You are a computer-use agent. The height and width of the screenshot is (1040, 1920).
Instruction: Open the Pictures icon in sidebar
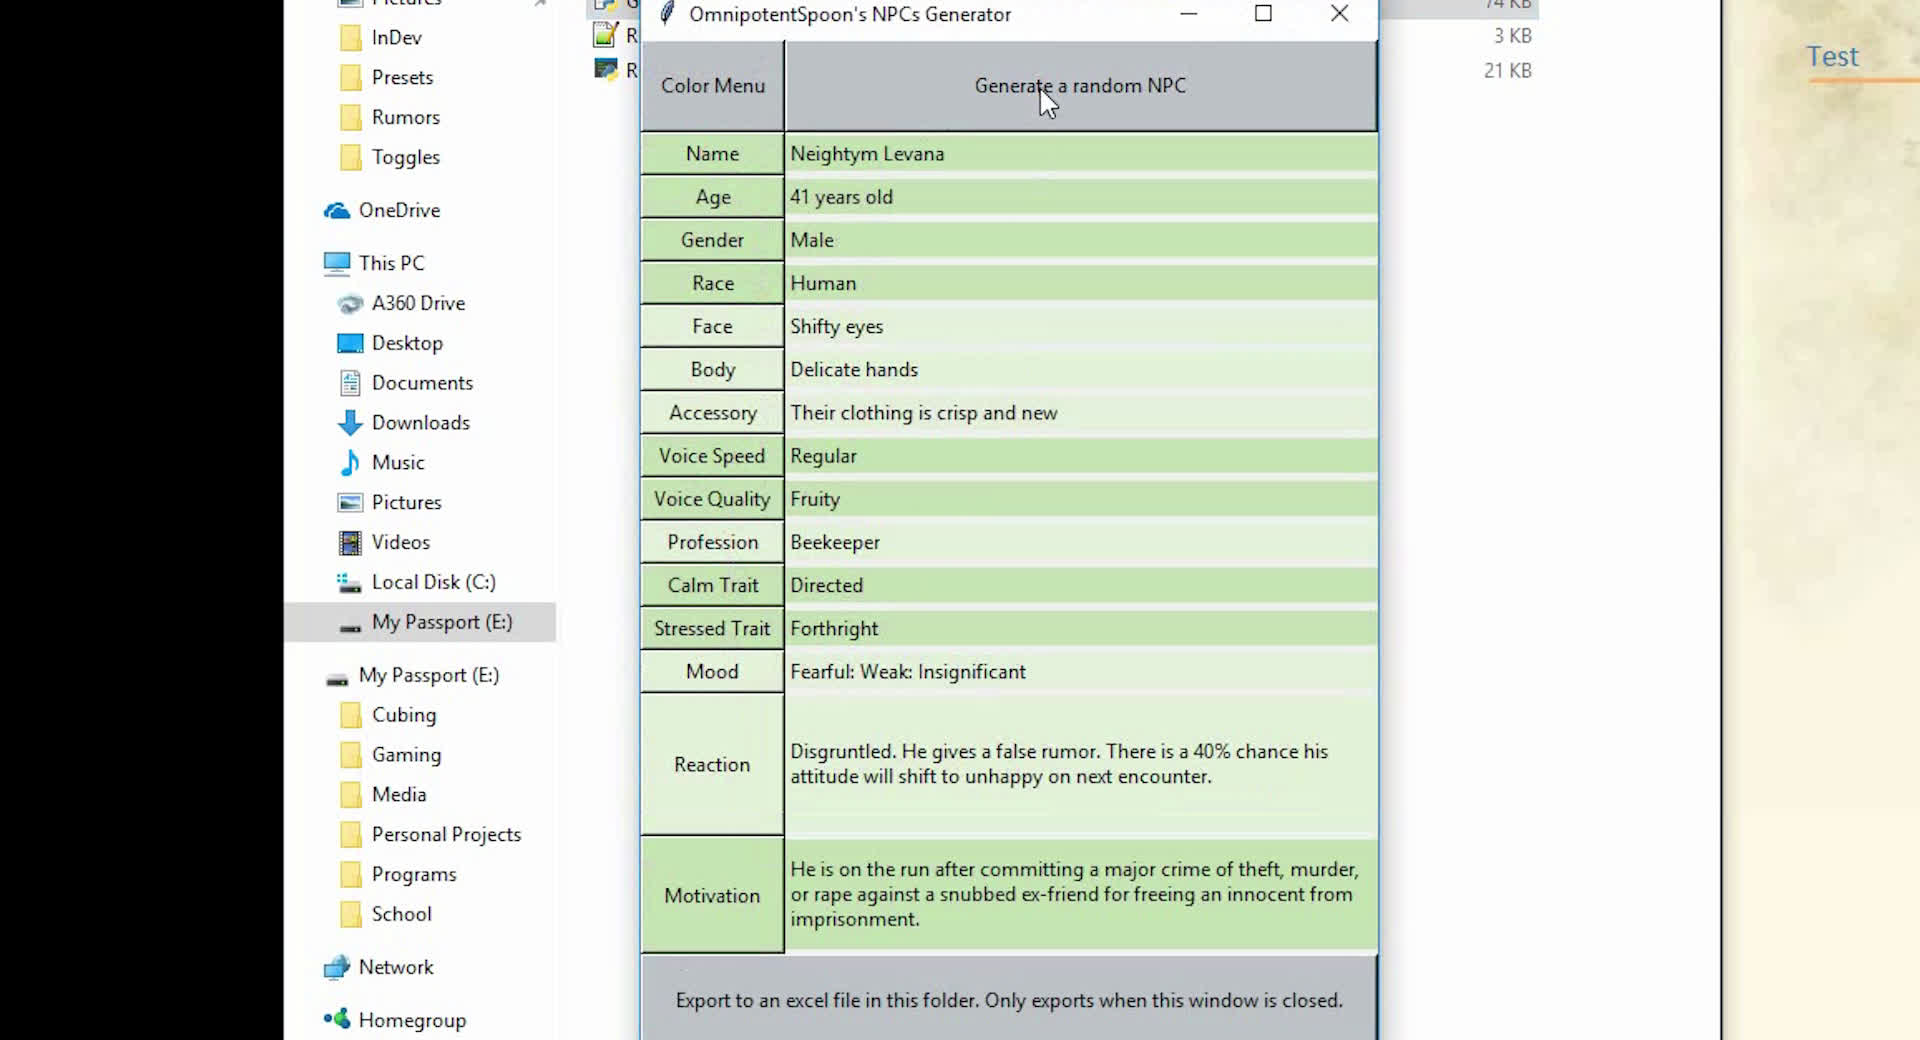point(350,502)
